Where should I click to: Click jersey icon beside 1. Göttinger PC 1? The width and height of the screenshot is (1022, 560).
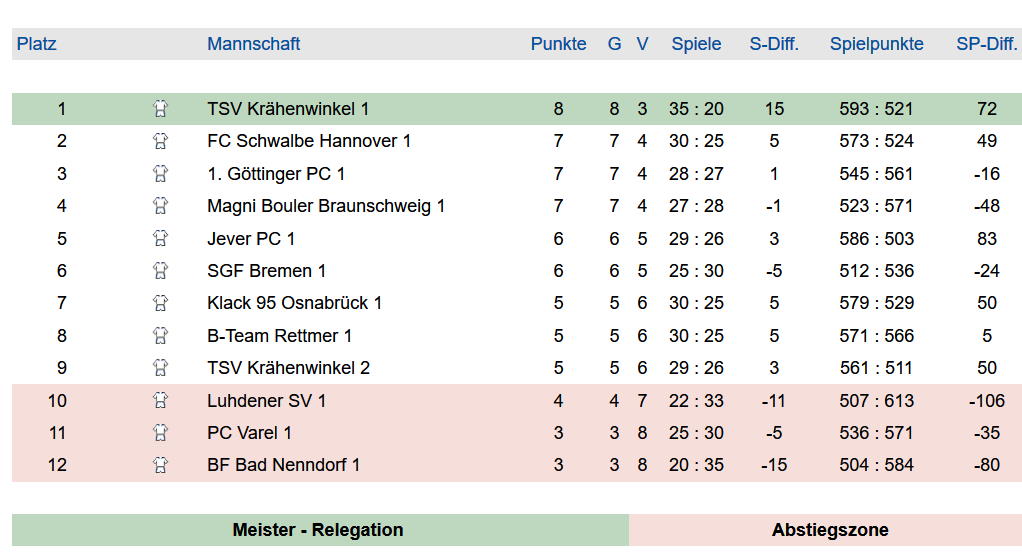160,173
